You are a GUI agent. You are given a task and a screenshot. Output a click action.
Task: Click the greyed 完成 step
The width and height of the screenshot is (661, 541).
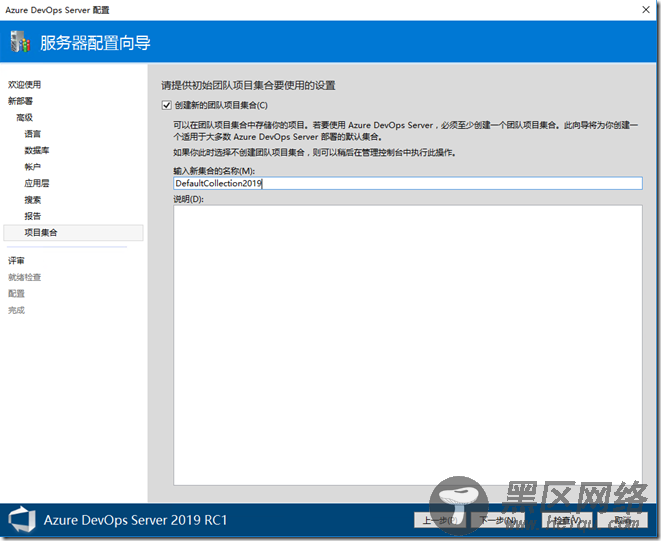16,310
